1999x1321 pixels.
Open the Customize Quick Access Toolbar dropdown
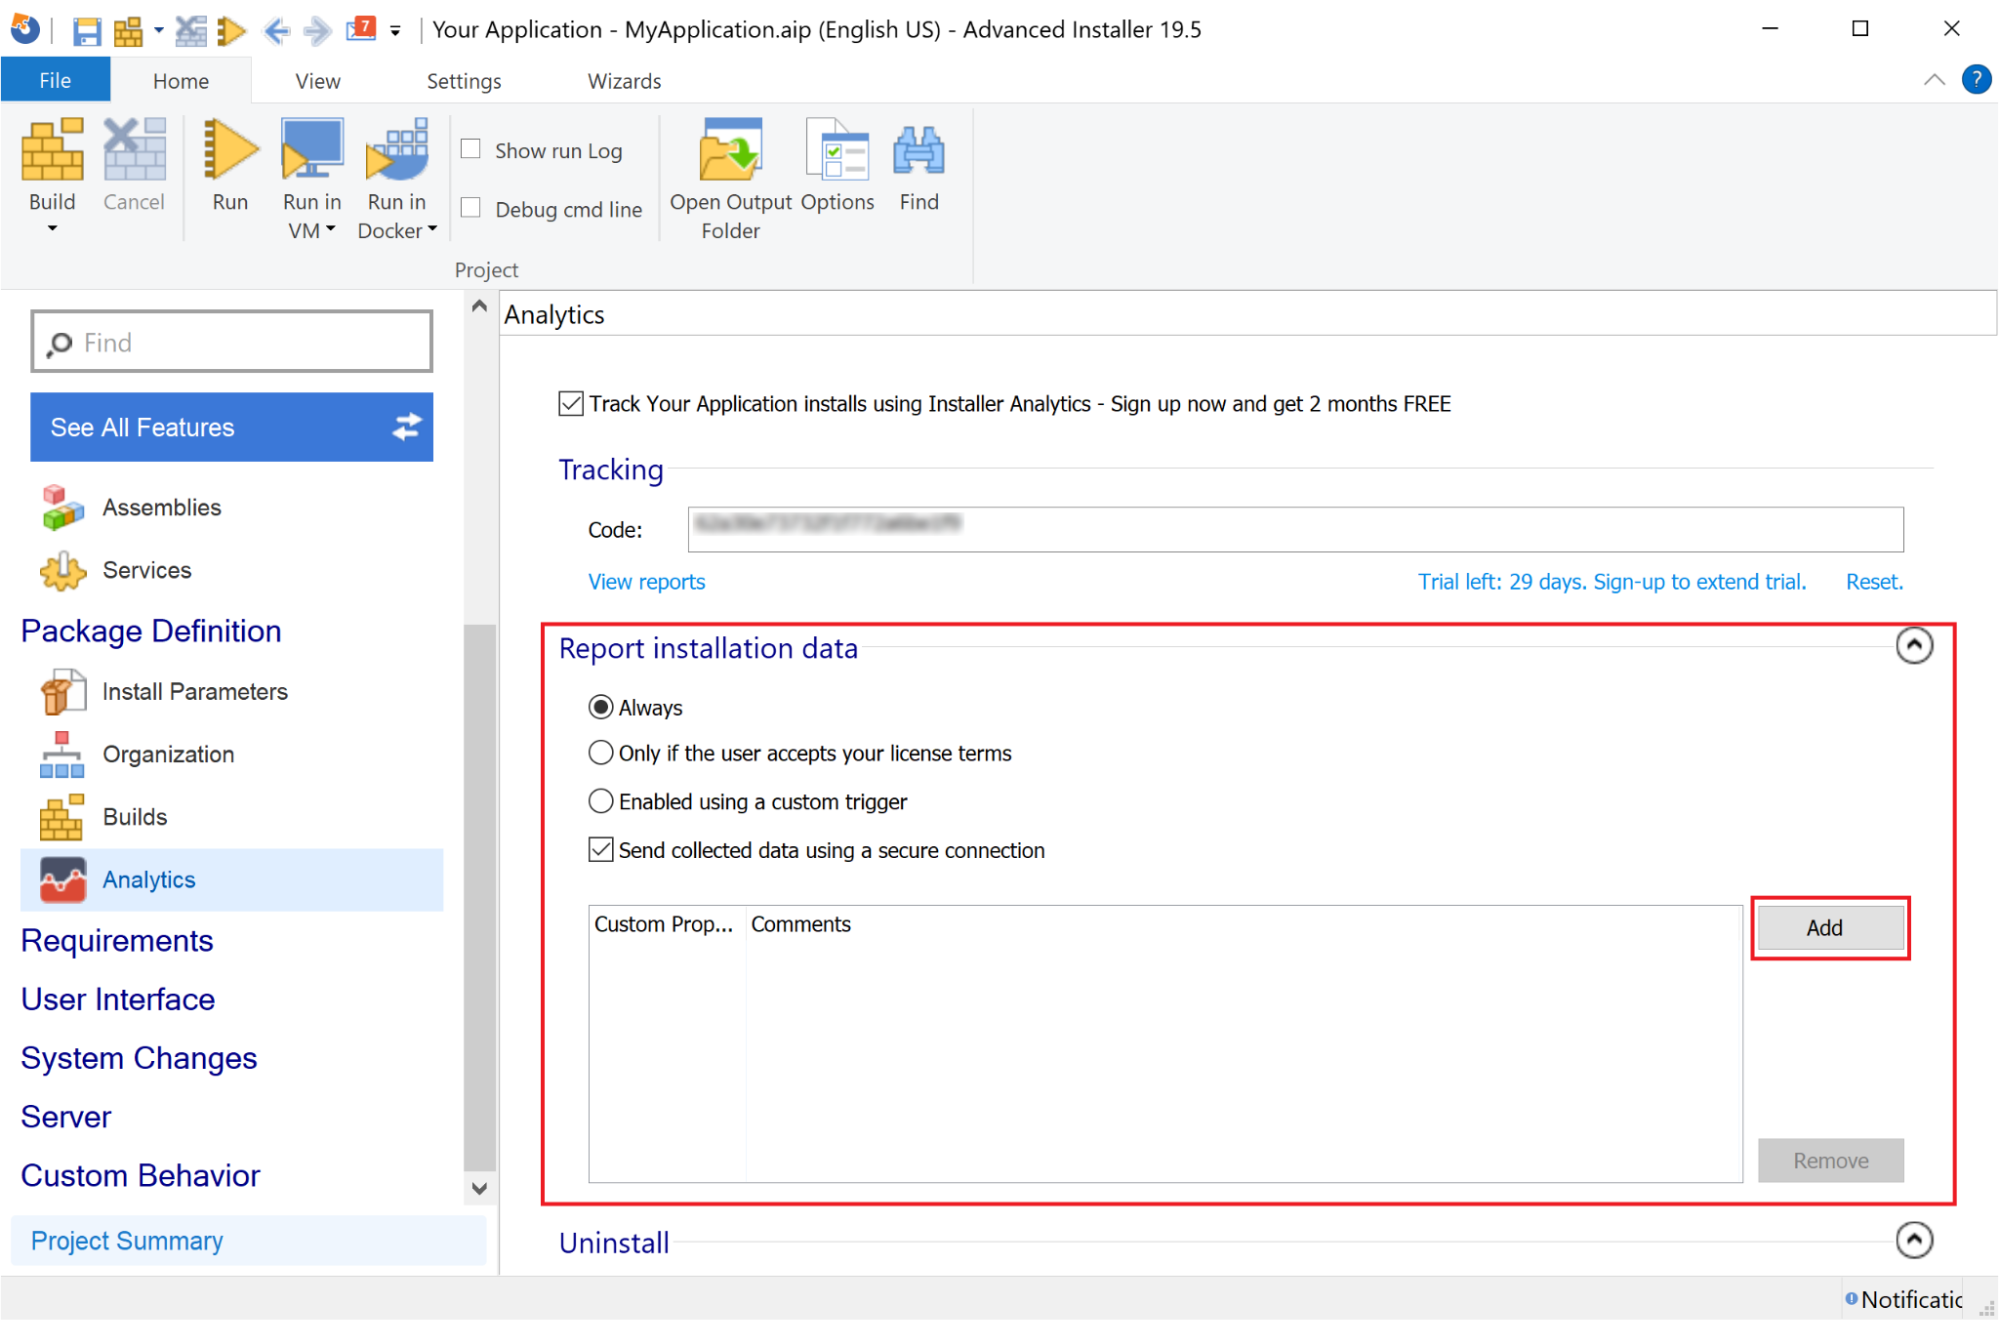pyautogui.click(x=396, y=31)
